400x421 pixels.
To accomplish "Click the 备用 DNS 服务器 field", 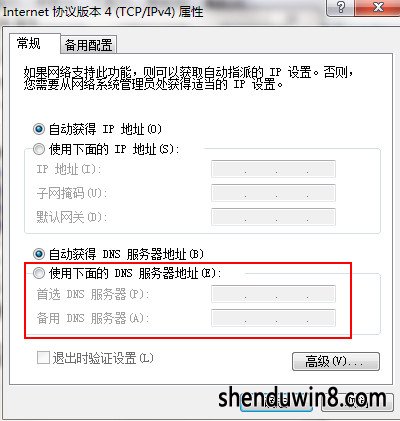I will point(273,318).
